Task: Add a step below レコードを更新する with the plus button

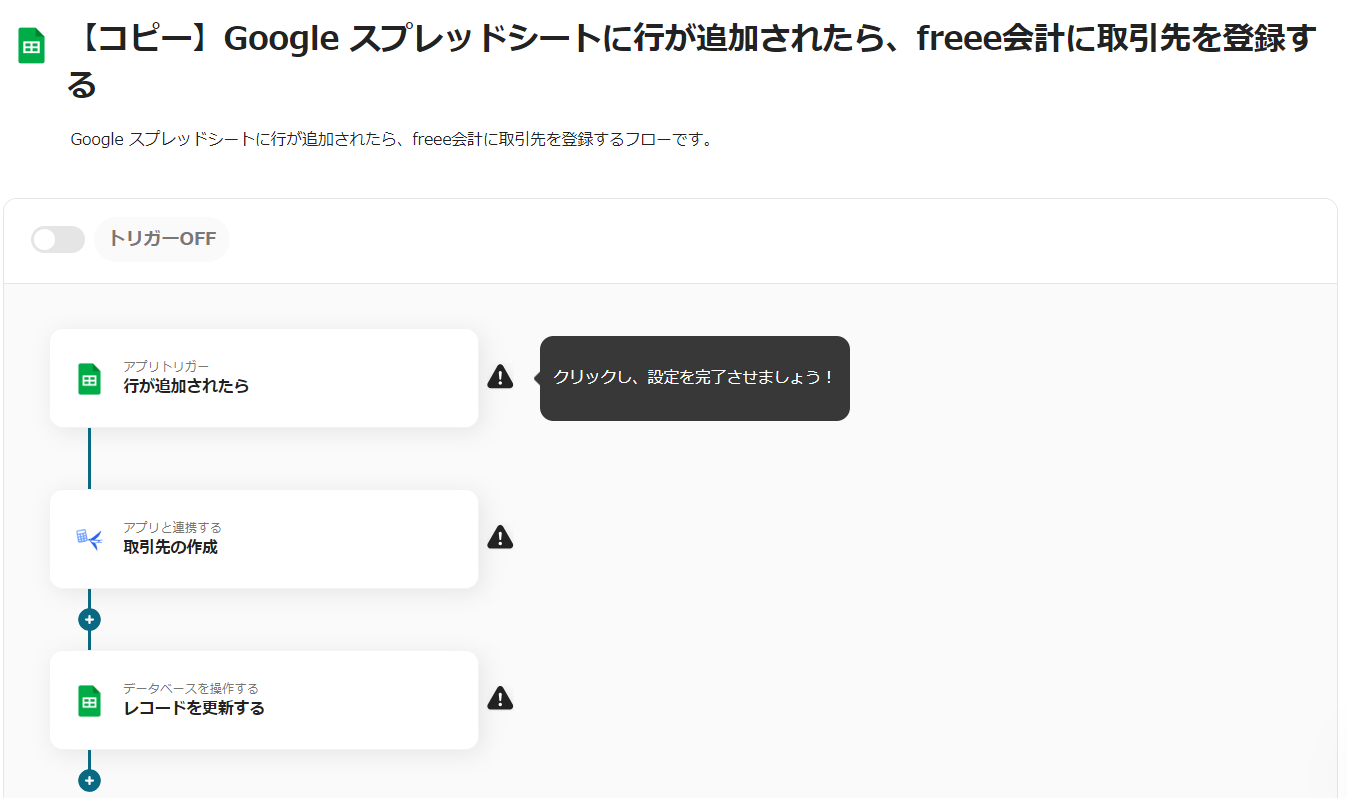Action: coord(89,781)
